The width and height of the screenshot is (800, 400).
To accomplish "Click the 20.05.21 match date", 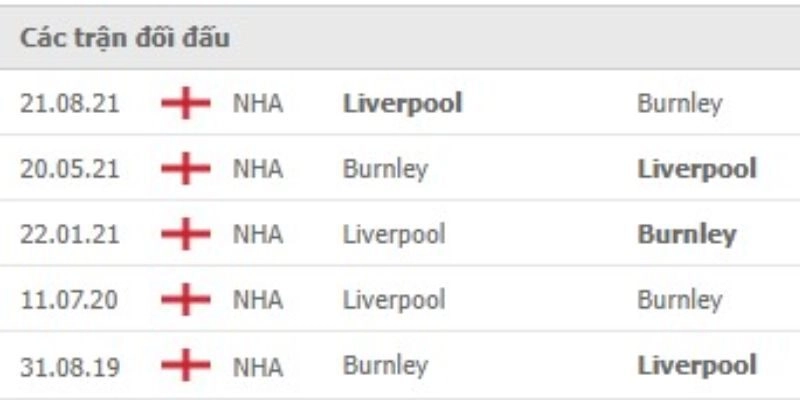I will (70, 169).
